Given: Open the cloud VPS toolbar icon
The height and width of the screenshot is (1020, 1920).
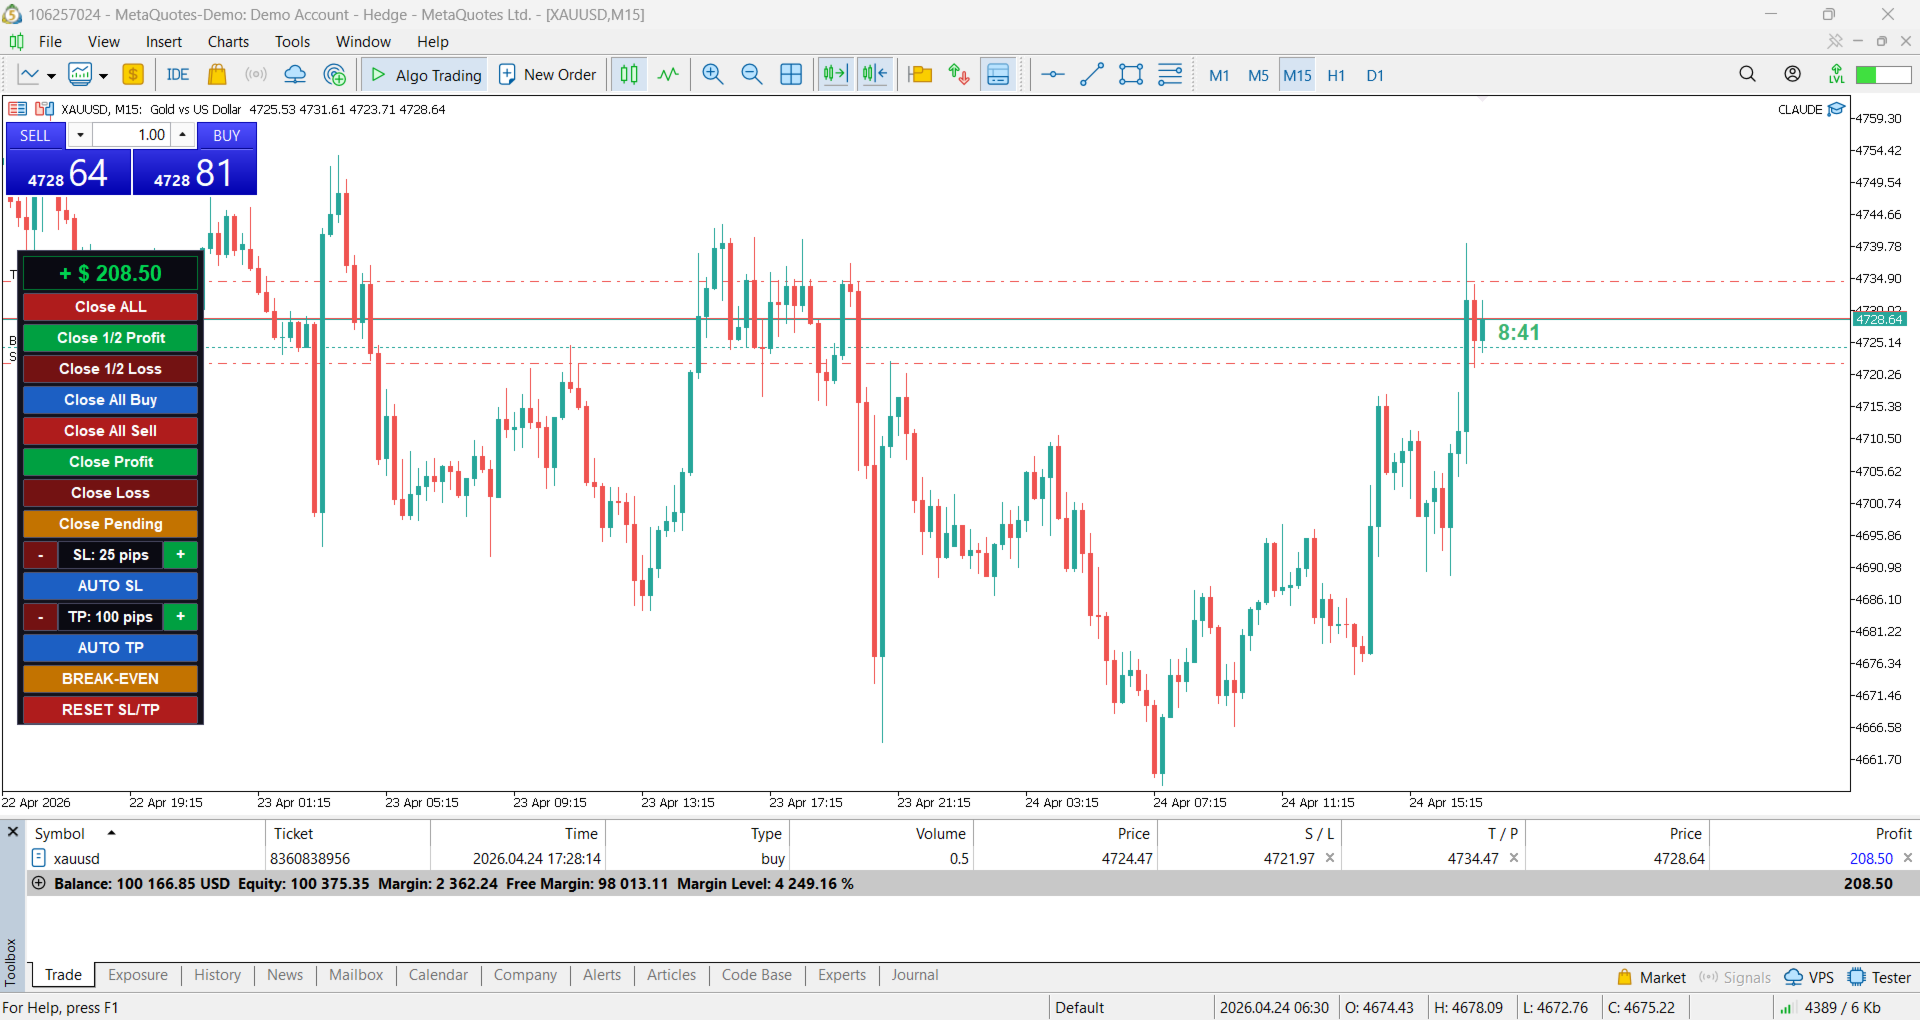Looking at the screenshot, I should point(295,75).
